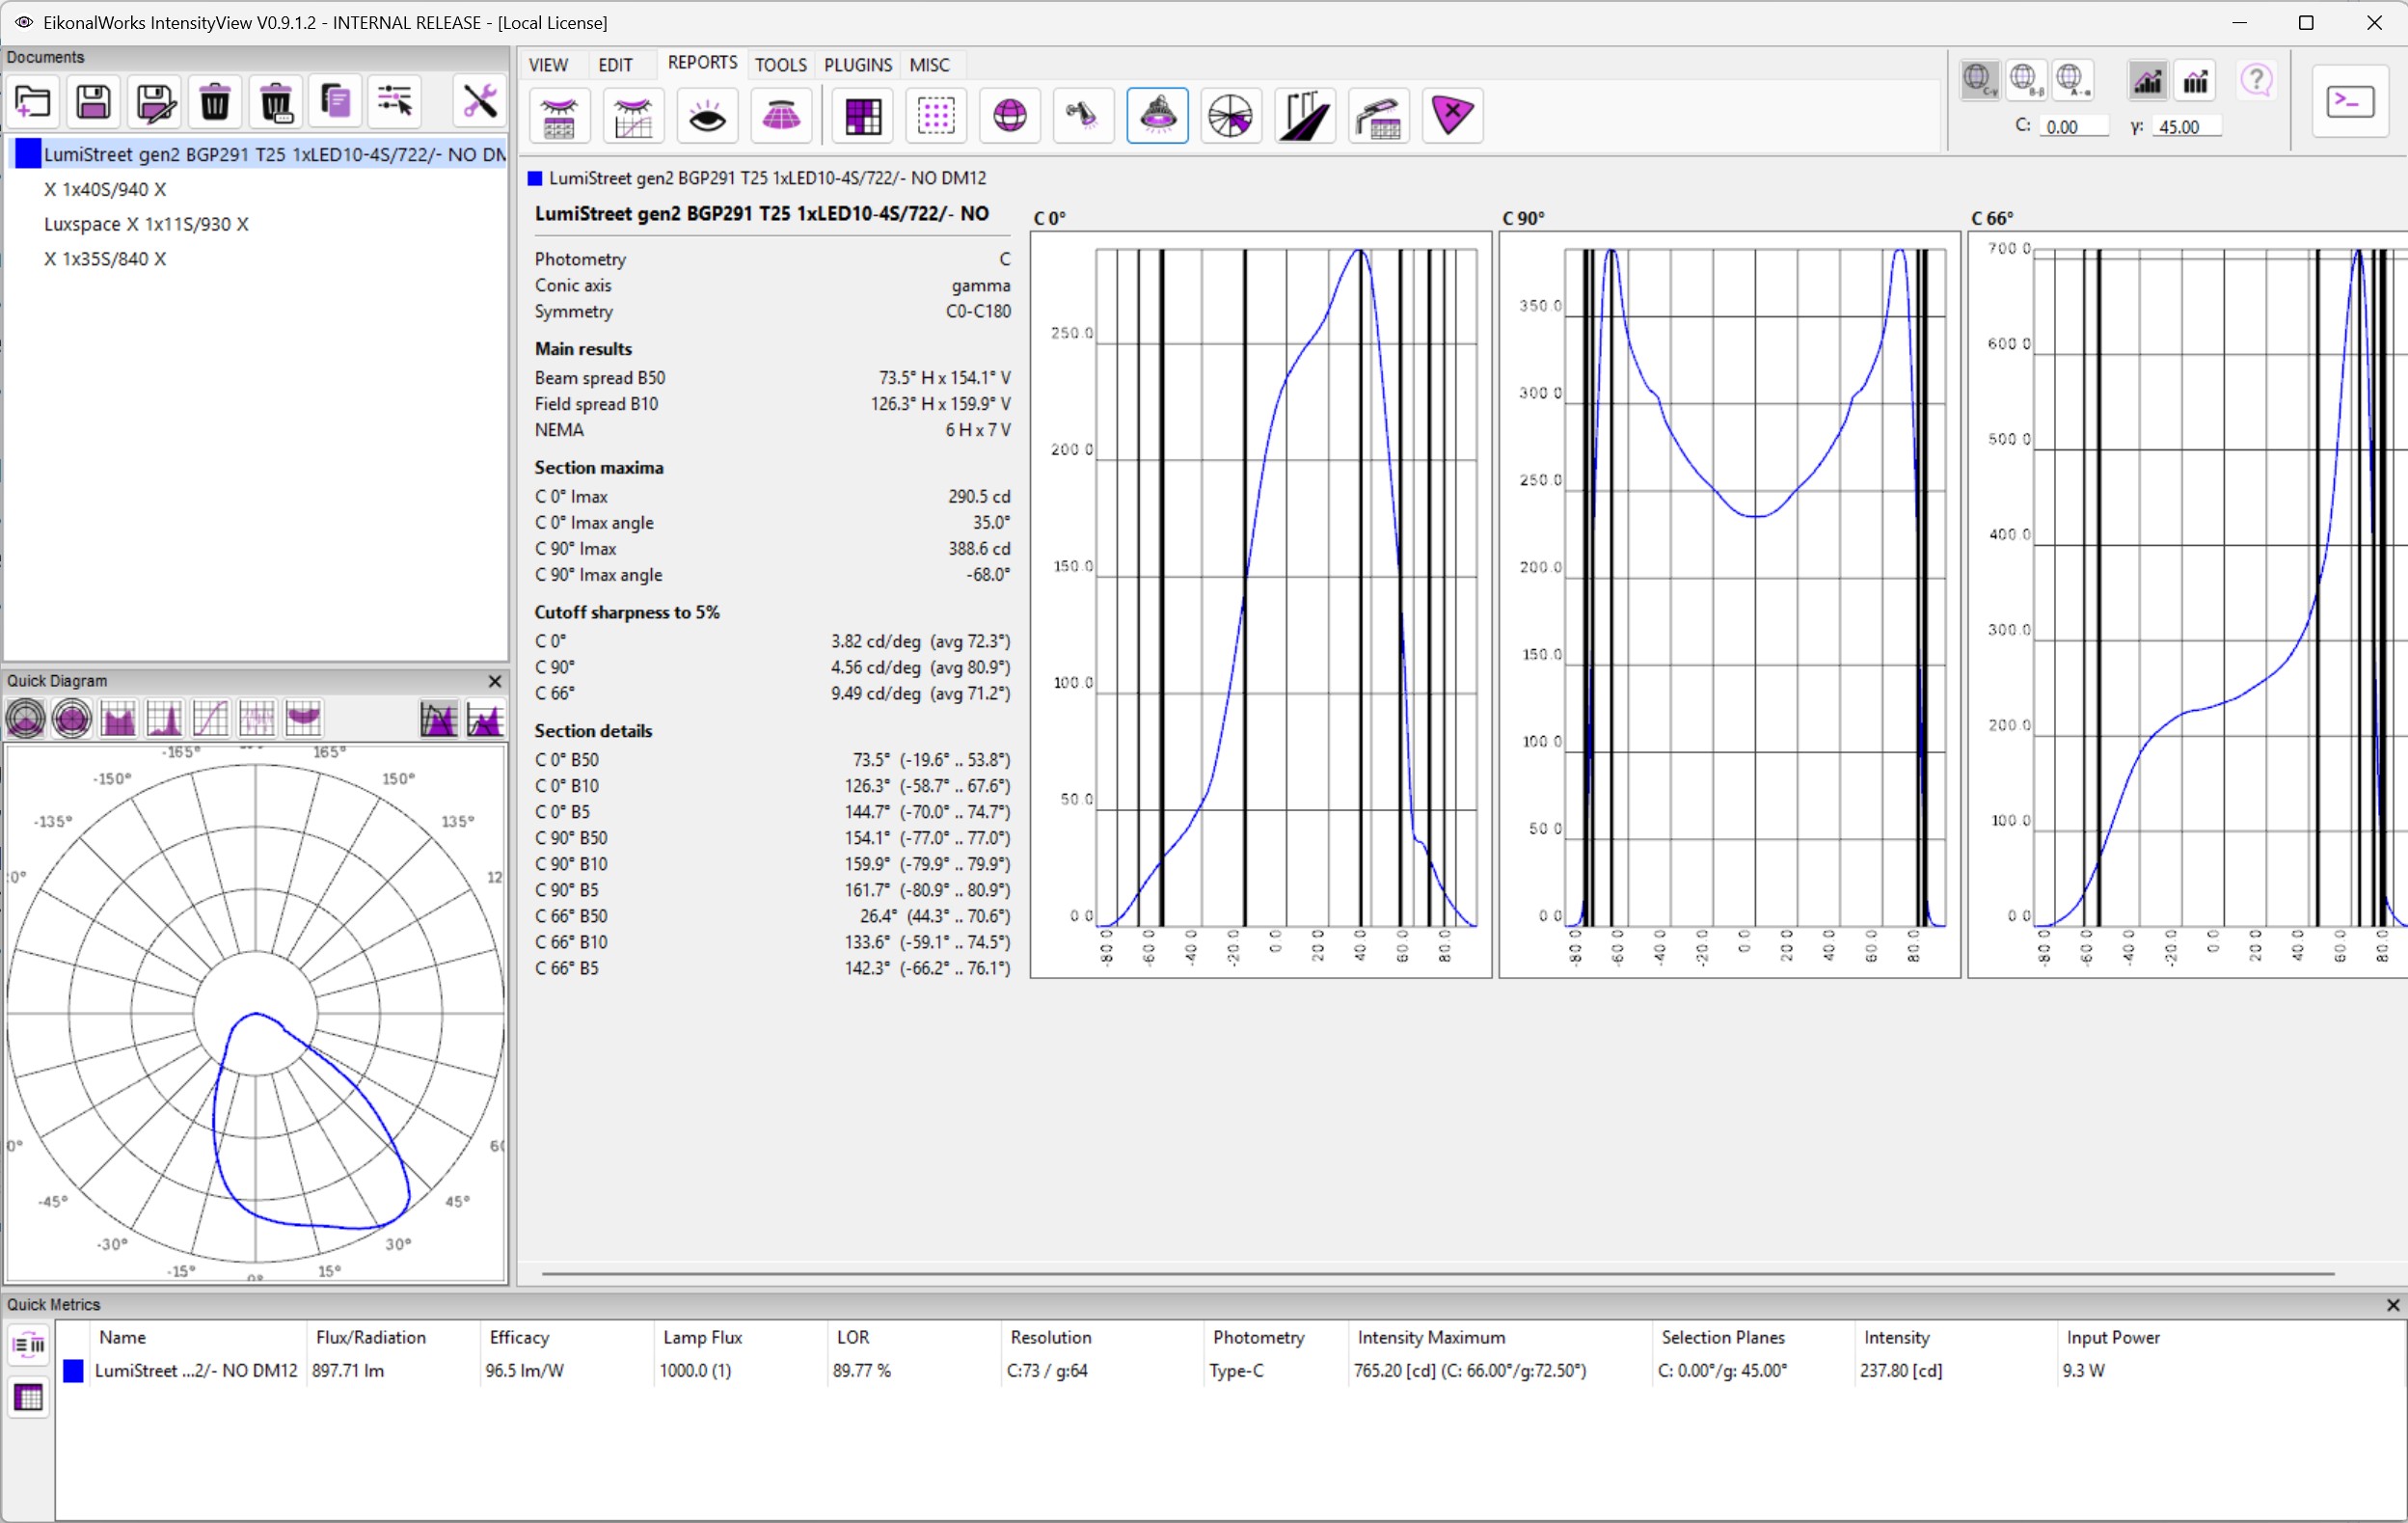Switch to C-gamma coordinate system globe
The height and width of the screenshot is (1523, 2408).
[1979, 80]
